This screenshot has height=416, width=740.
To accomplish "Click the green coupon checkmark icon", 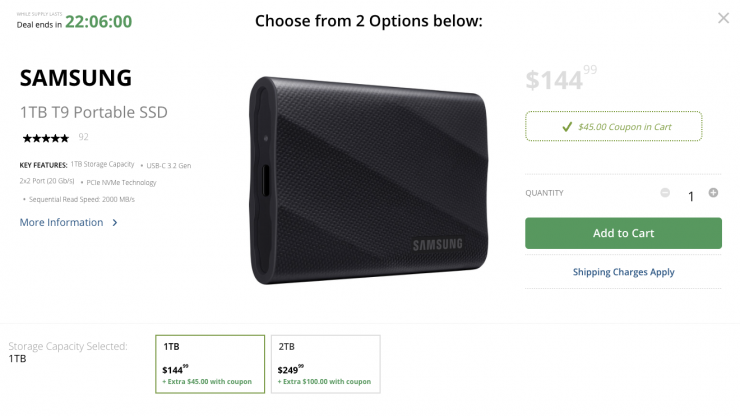I will point(567,127).
